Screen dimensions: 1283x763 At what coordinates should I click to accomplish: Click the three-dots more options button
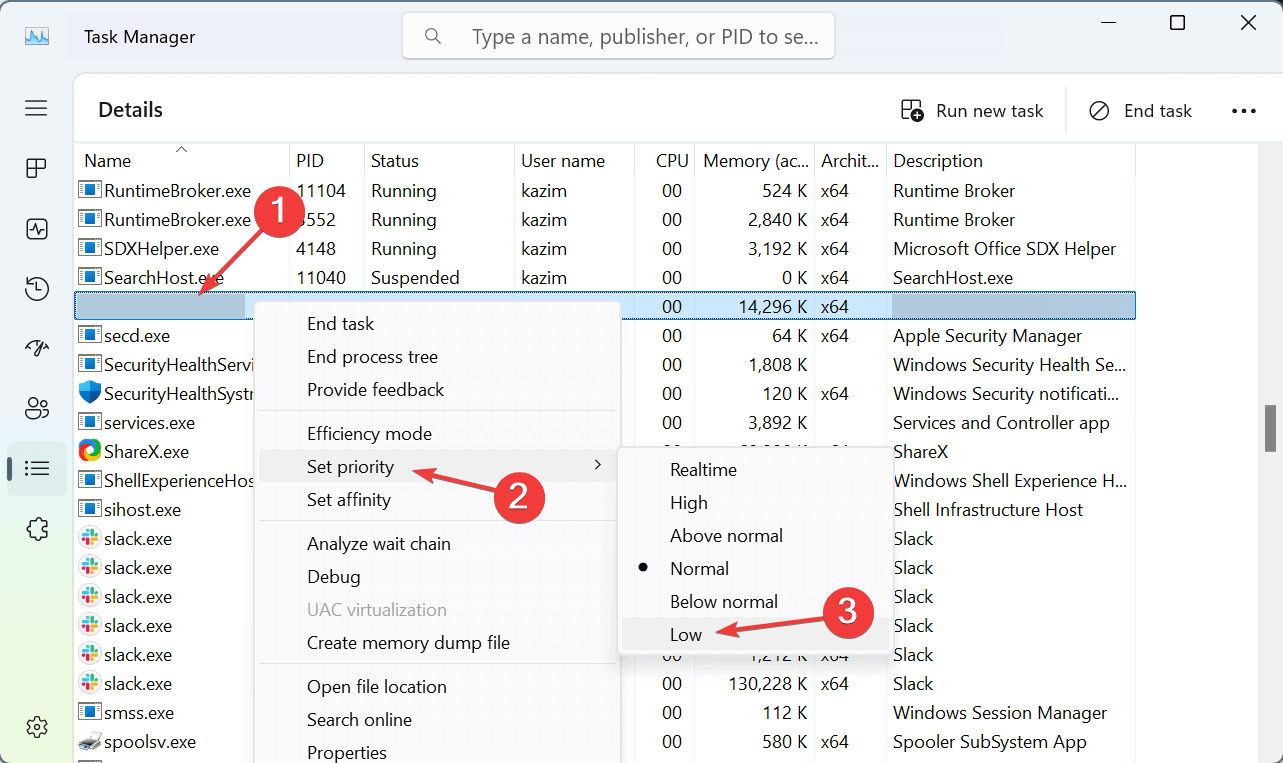[1243, 111]
